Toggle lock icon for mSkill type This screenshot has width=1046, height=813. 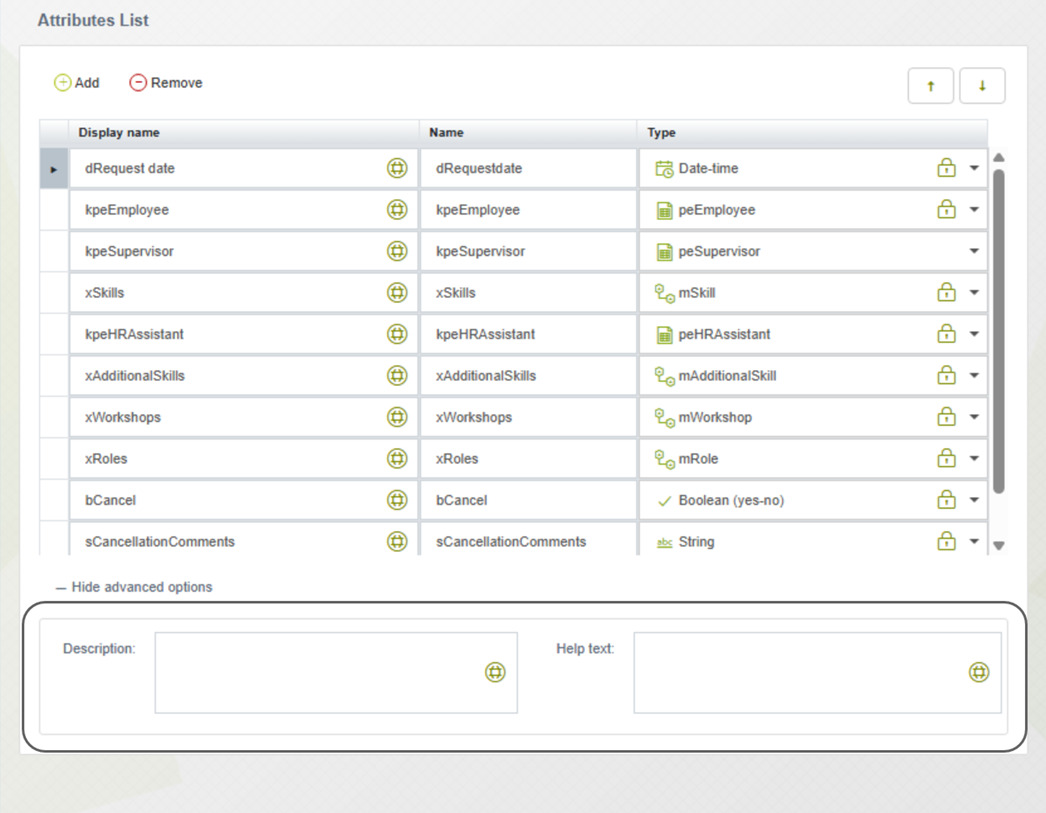pyautogui.click(x=945, y=292)
